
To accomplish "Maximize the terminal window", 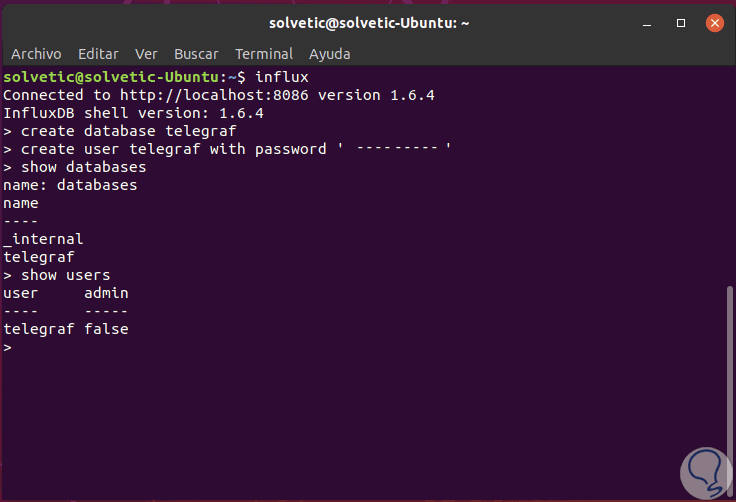I will (681, 22).
